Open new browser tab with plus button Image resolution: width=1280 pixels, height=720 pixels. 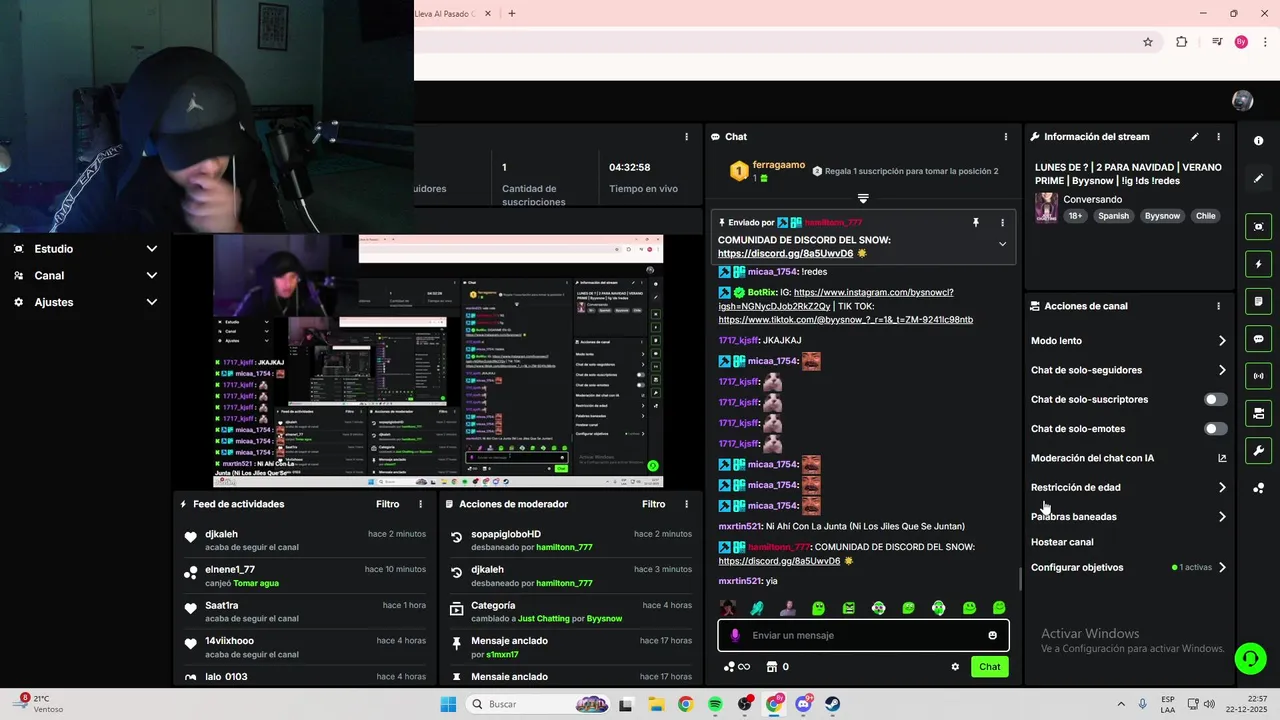point(512,13)
